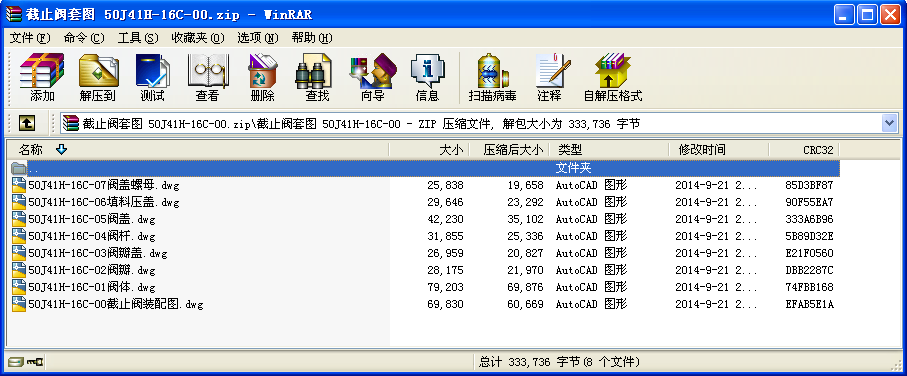Click the CRC32 value 5B89D32E
The width and height of the screenshot is (907, 376).
[809, 237]
